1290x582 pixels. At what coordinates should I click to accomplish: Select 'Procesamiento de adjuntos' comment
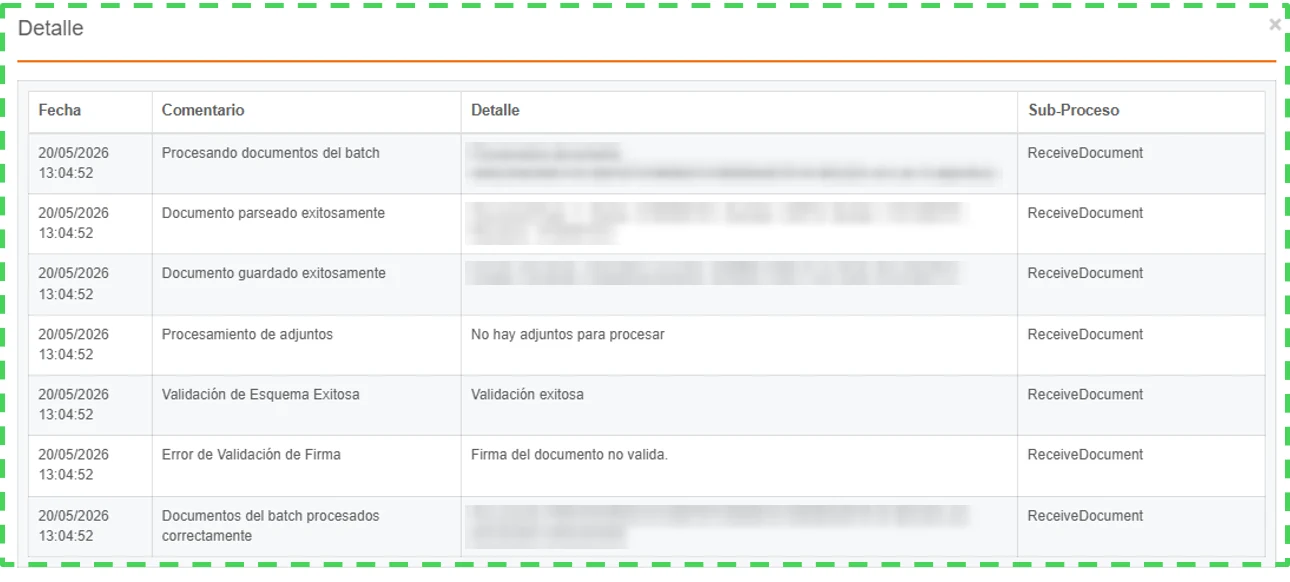point(247,334)
